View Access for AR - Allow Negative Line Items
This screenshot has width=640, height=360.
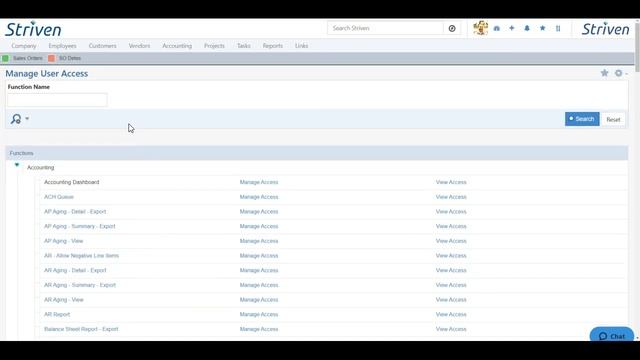451,256
